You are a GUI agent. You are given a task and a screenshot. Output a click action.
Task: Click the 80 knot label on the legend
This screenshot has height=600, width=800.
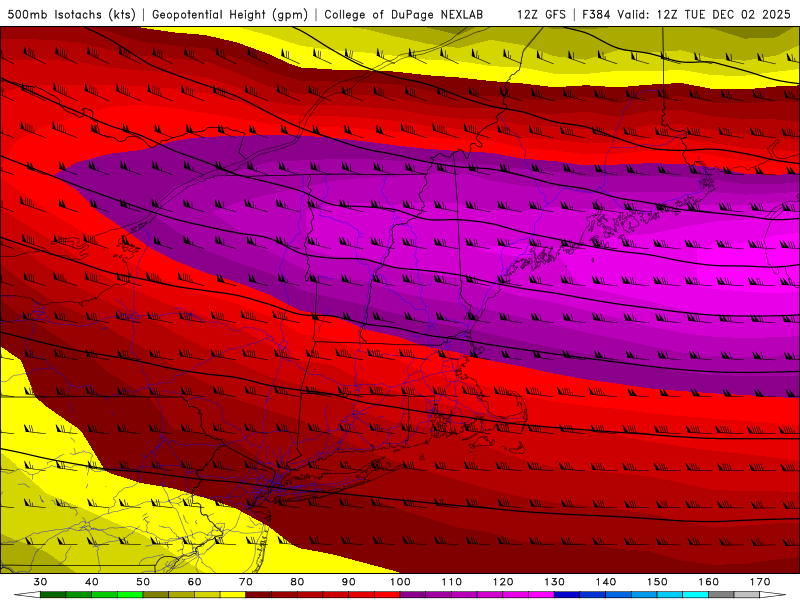pyautogui.click(x=297, y=582)
